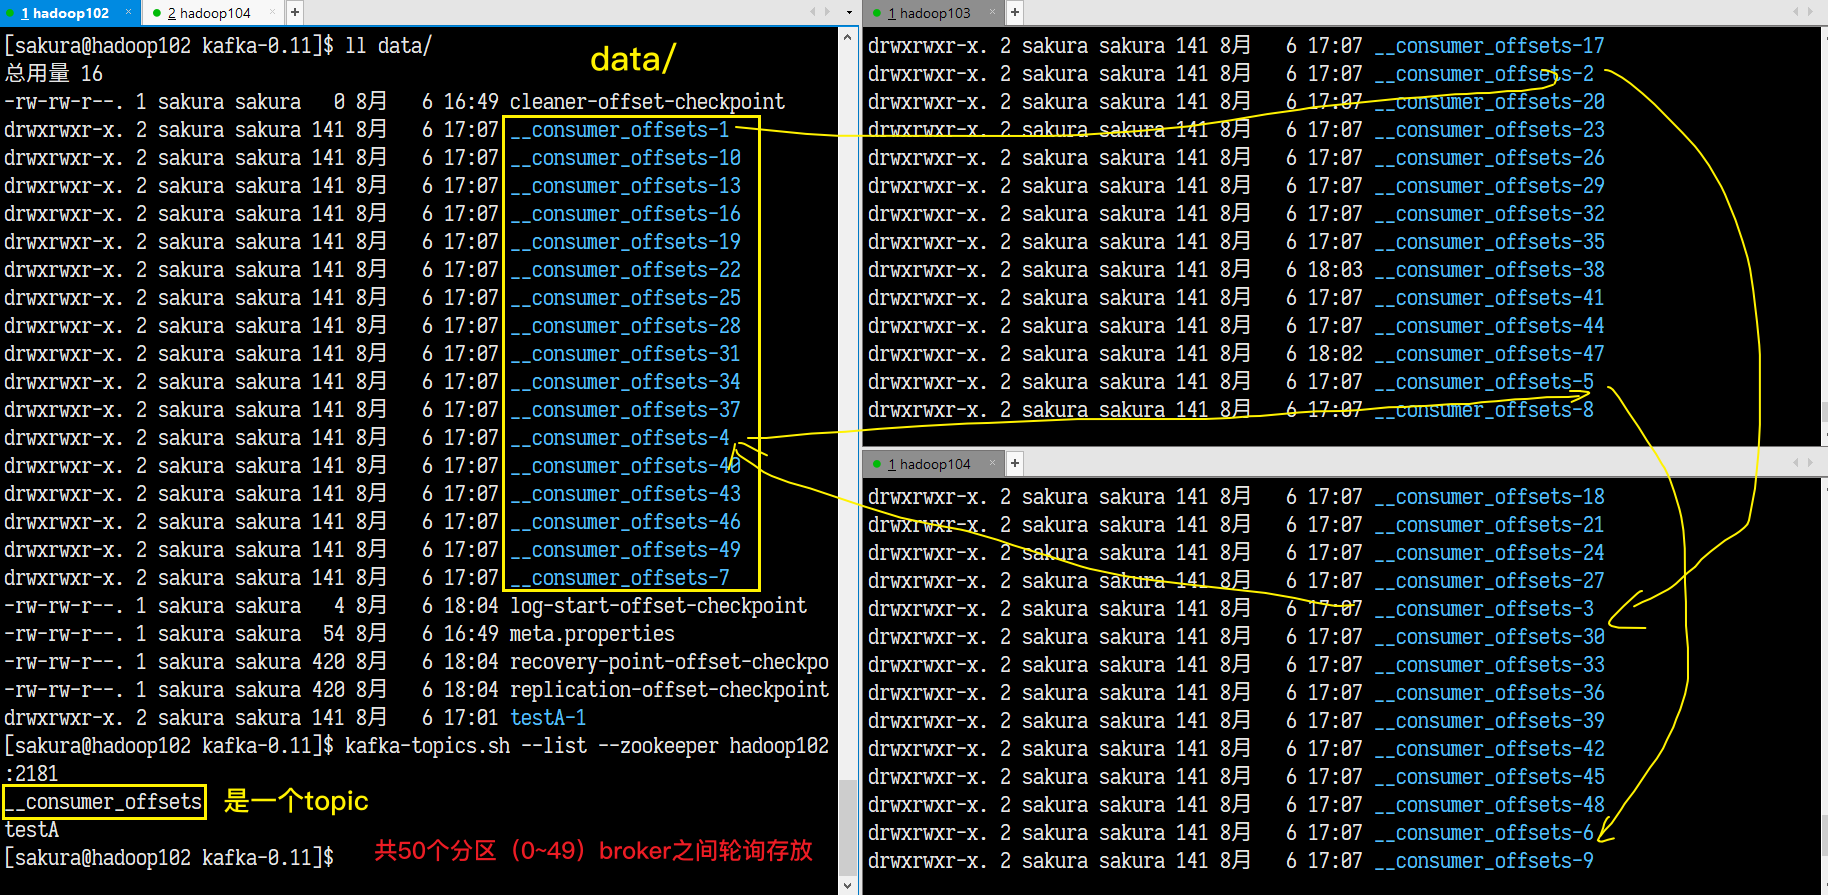The image size is (1828, 895).
Task: Click __consumer_offsets-19 directory name
Action: click(626, 242)
